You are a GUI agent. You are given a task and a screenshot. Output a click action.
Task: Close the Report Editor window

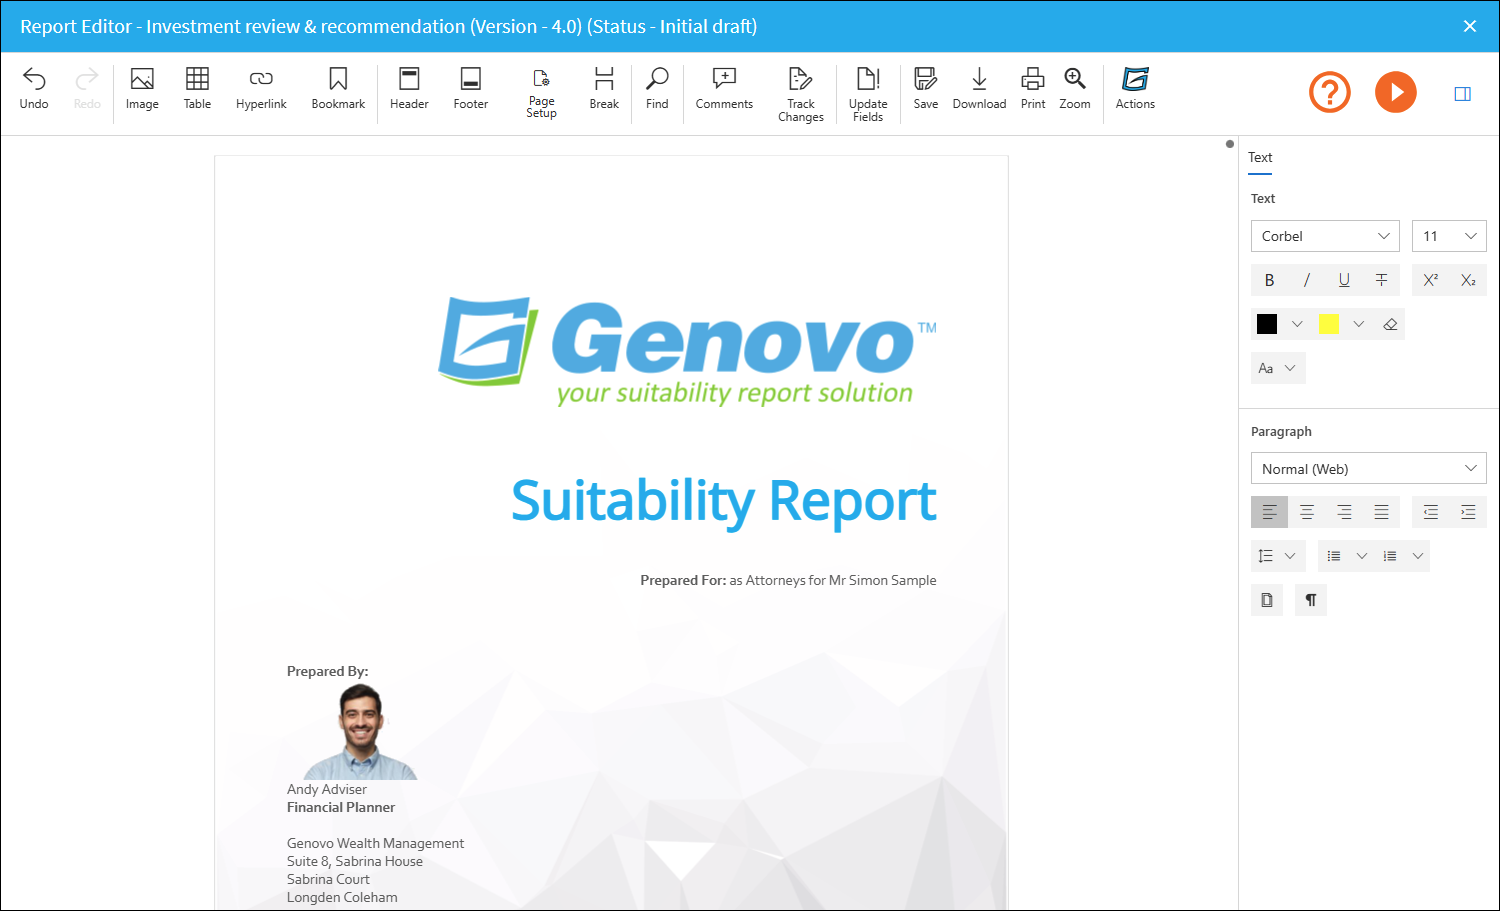tap(1470, 26)
